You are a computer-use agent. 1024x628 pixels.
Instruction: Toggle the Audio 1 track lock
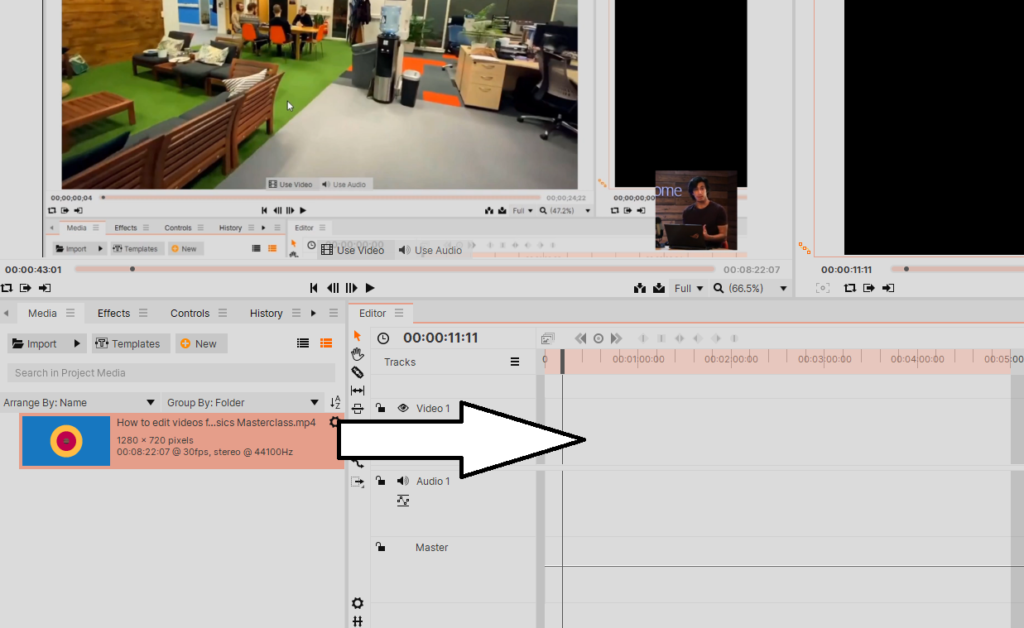pyautogui.click(x=380, y=481)
